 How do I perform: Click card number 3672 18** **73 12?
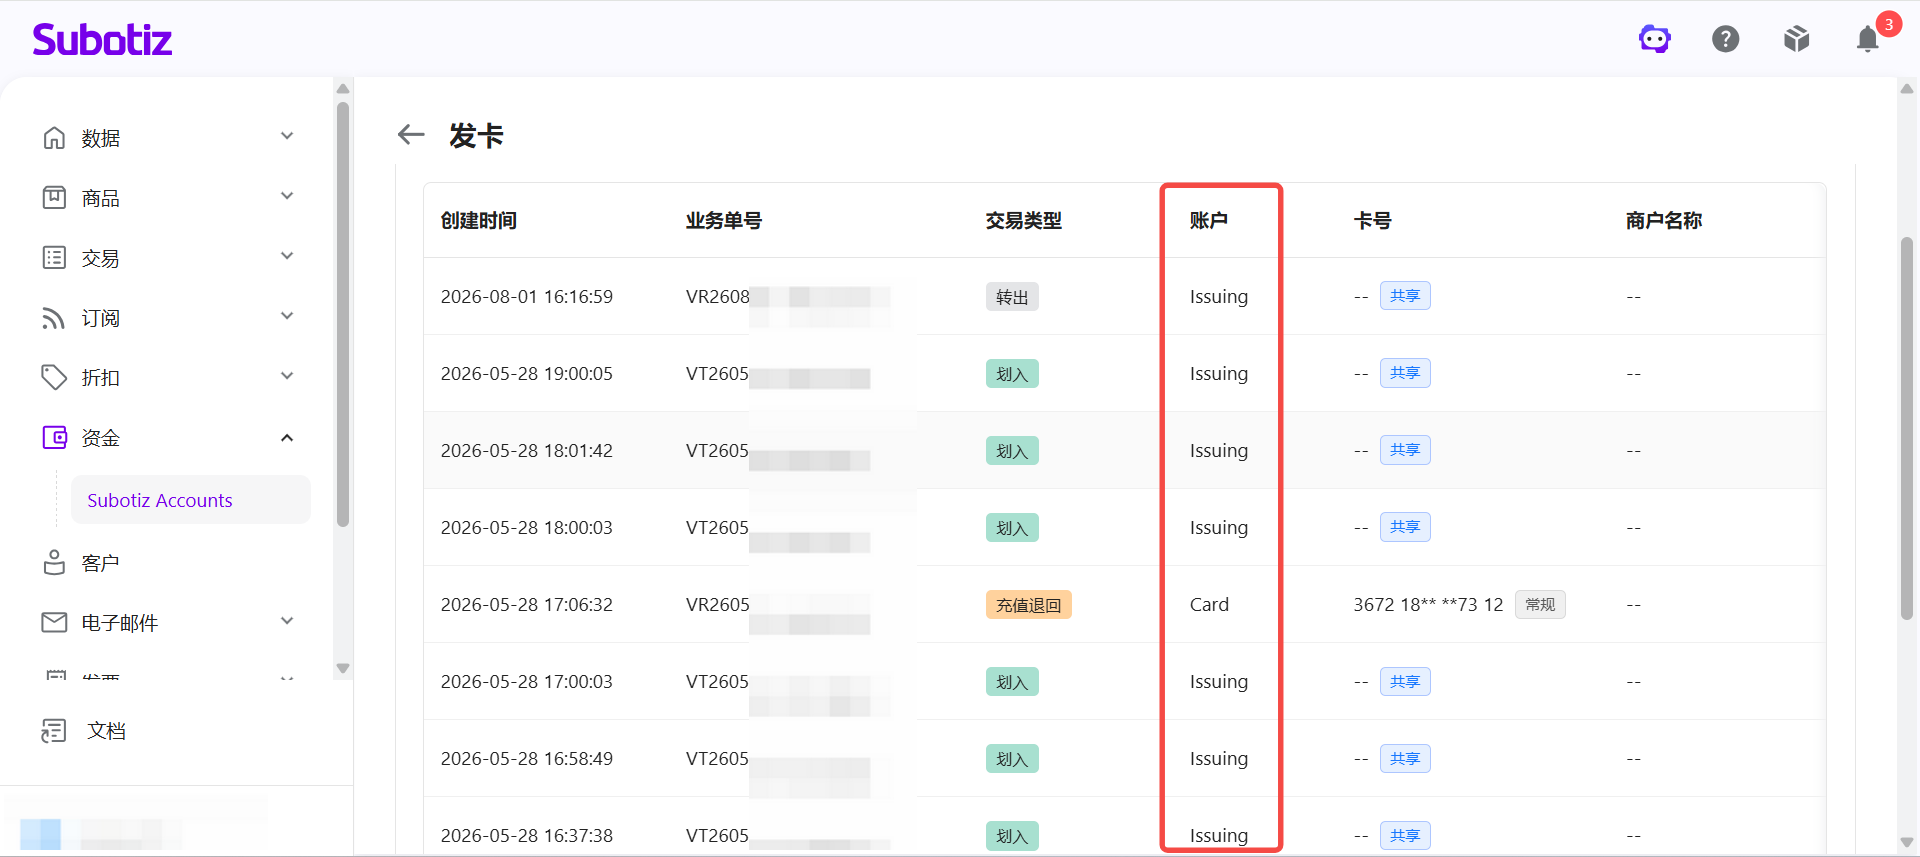coord(1428,604)
